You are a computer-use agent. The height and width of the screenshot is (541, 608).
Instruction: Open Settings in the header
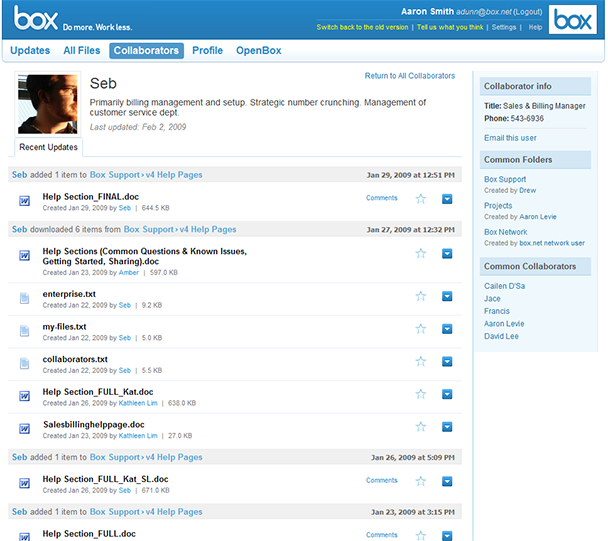(504, 27)
